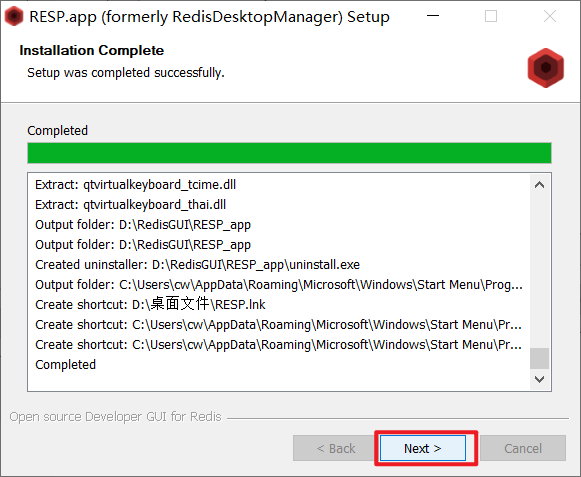Click the Cancel button
This screenshot has width=581, height=477.
(x=523, y=448)
